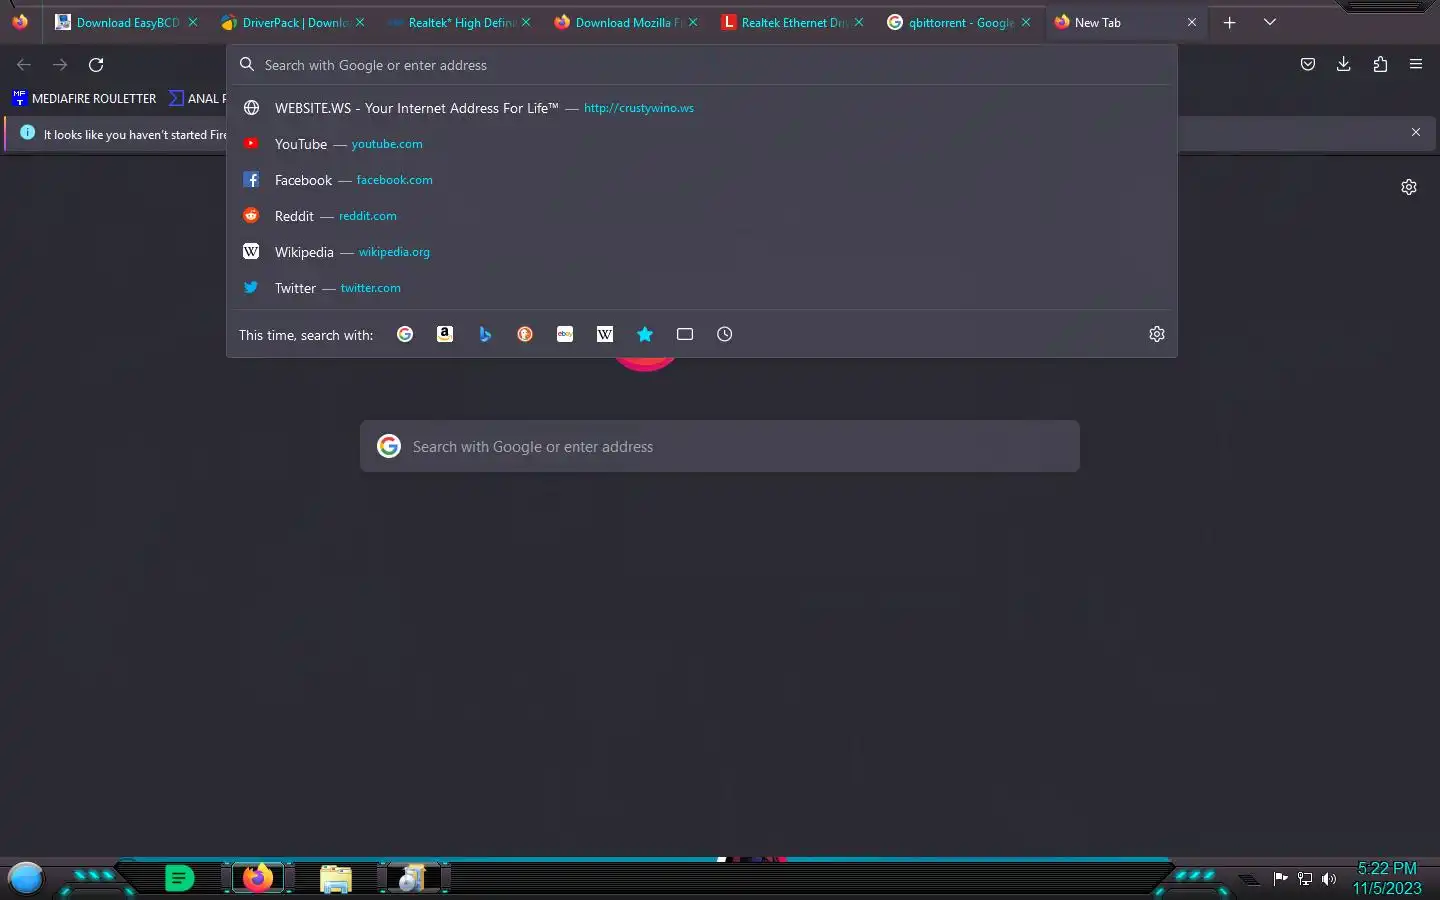This screenshot has width=1440, height=900.
Task: Search history using the clock icon
Action: (725, 334)
